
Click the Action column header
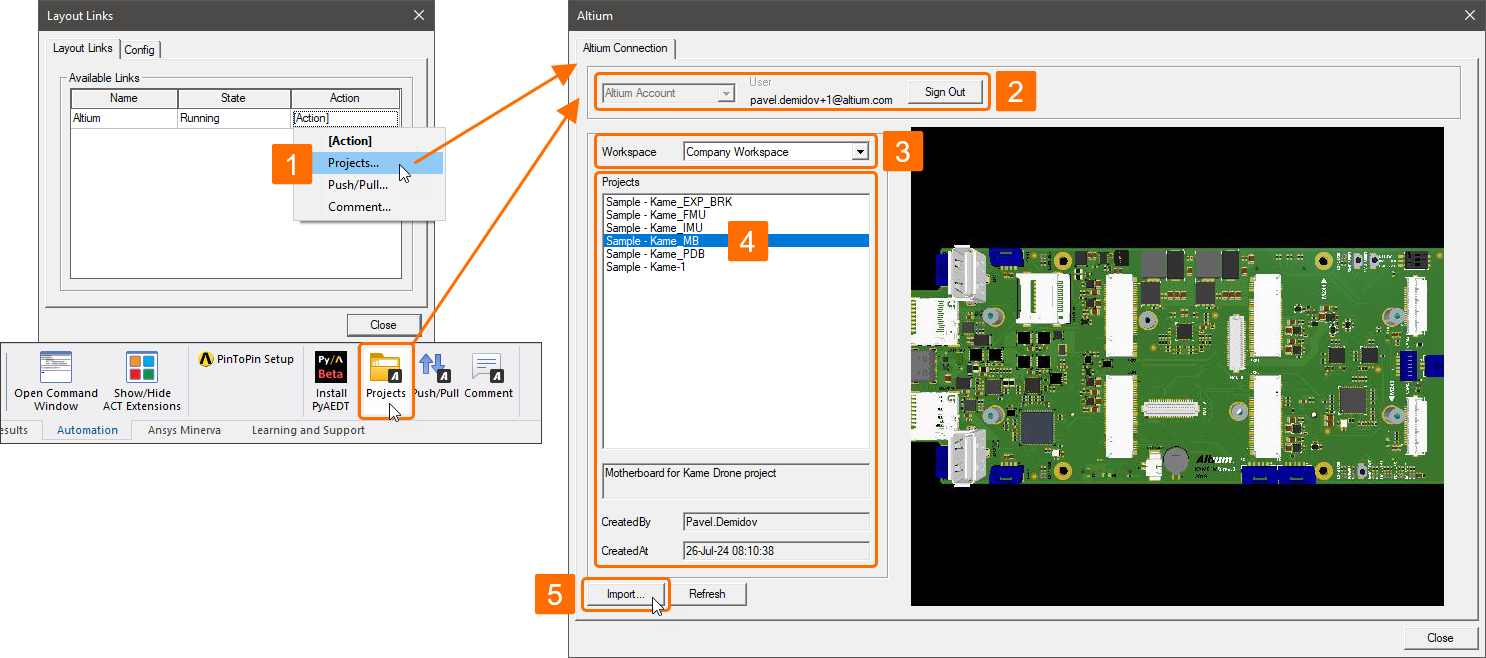click(x=345, y=98)
